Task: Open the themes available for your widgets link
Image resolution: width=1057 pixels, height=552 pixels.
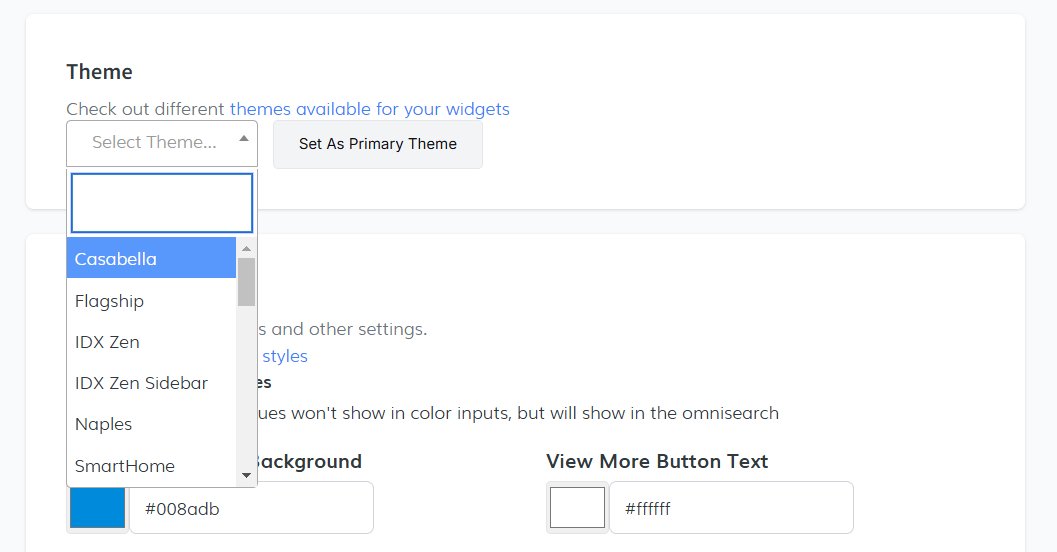Action: tap(369, 109)
